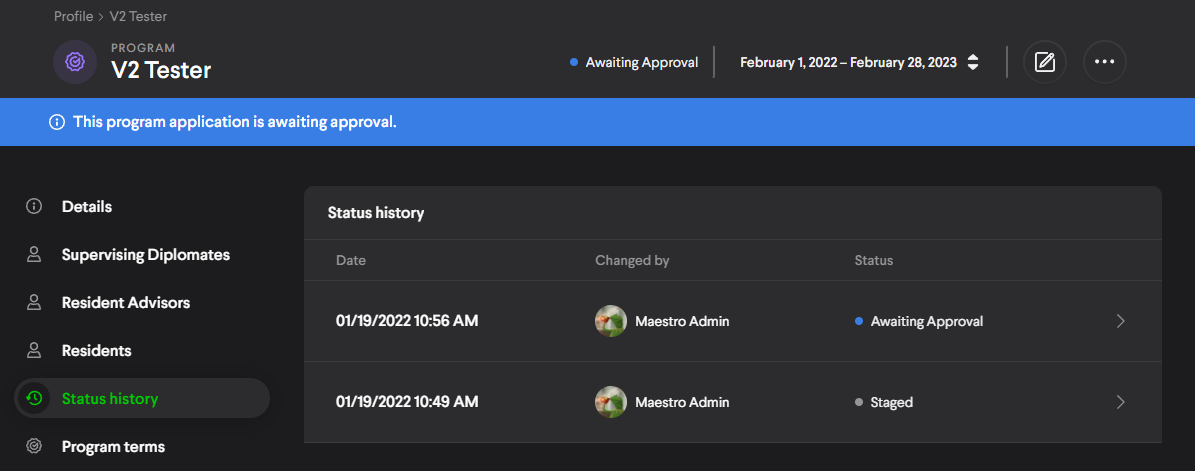Expand the Awaiting Approval row chevron
The image size is (1195, 471).
coord(1120,321)
